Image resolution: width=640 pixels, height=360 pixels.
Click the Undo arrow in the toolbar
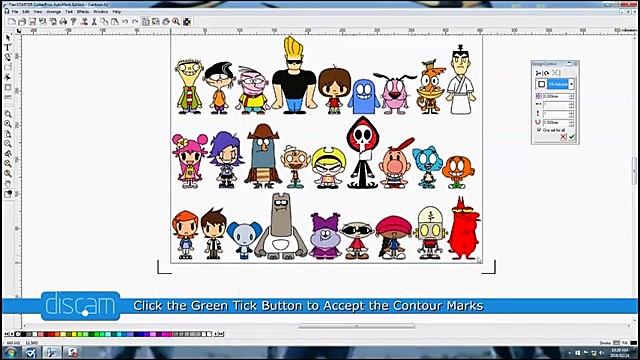click(x=125, y=22)
